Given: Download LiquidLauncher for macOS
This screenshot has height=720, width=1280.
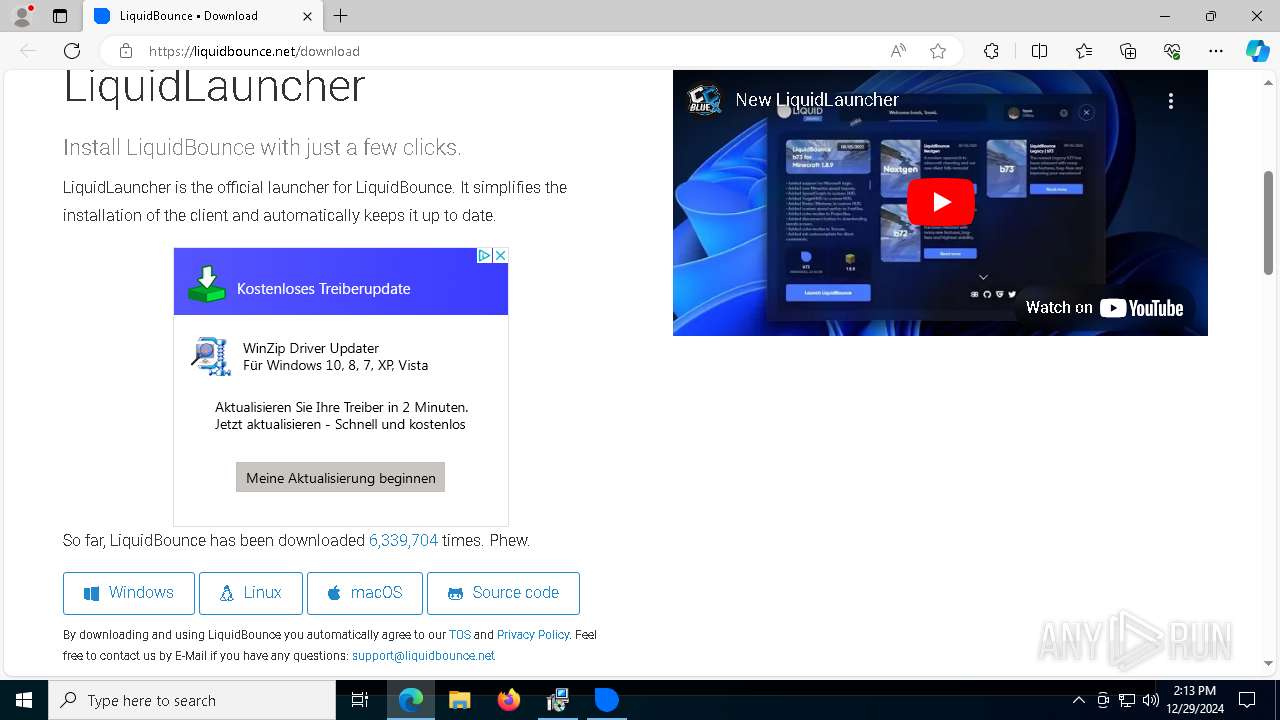Looking at the screenshot, I should [x=365, y=593].
